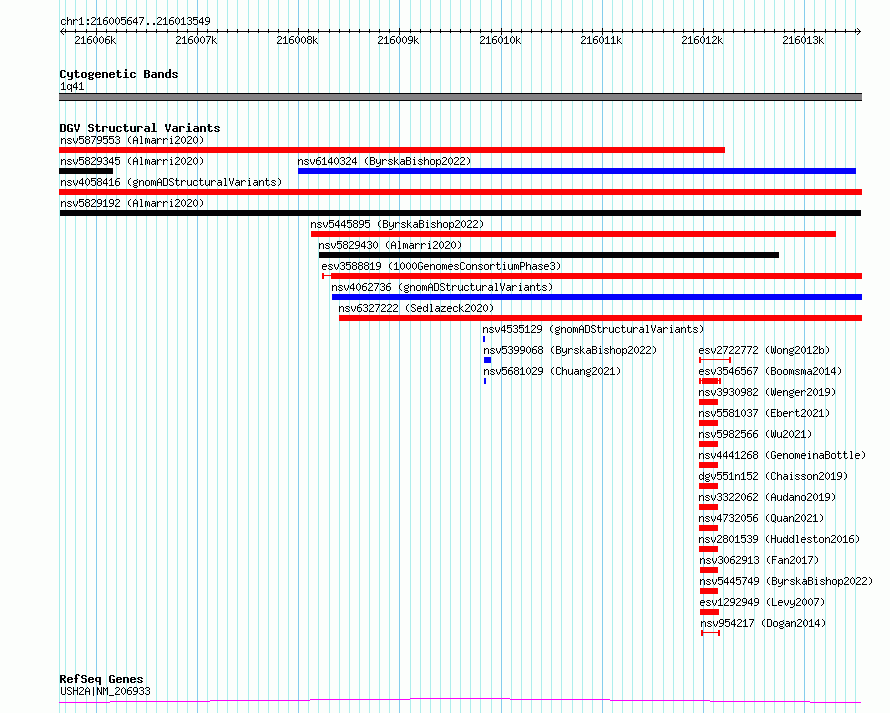Click the blue bar of nsv4062736
This screenshot has height=713, width=890.
[597, 297]
